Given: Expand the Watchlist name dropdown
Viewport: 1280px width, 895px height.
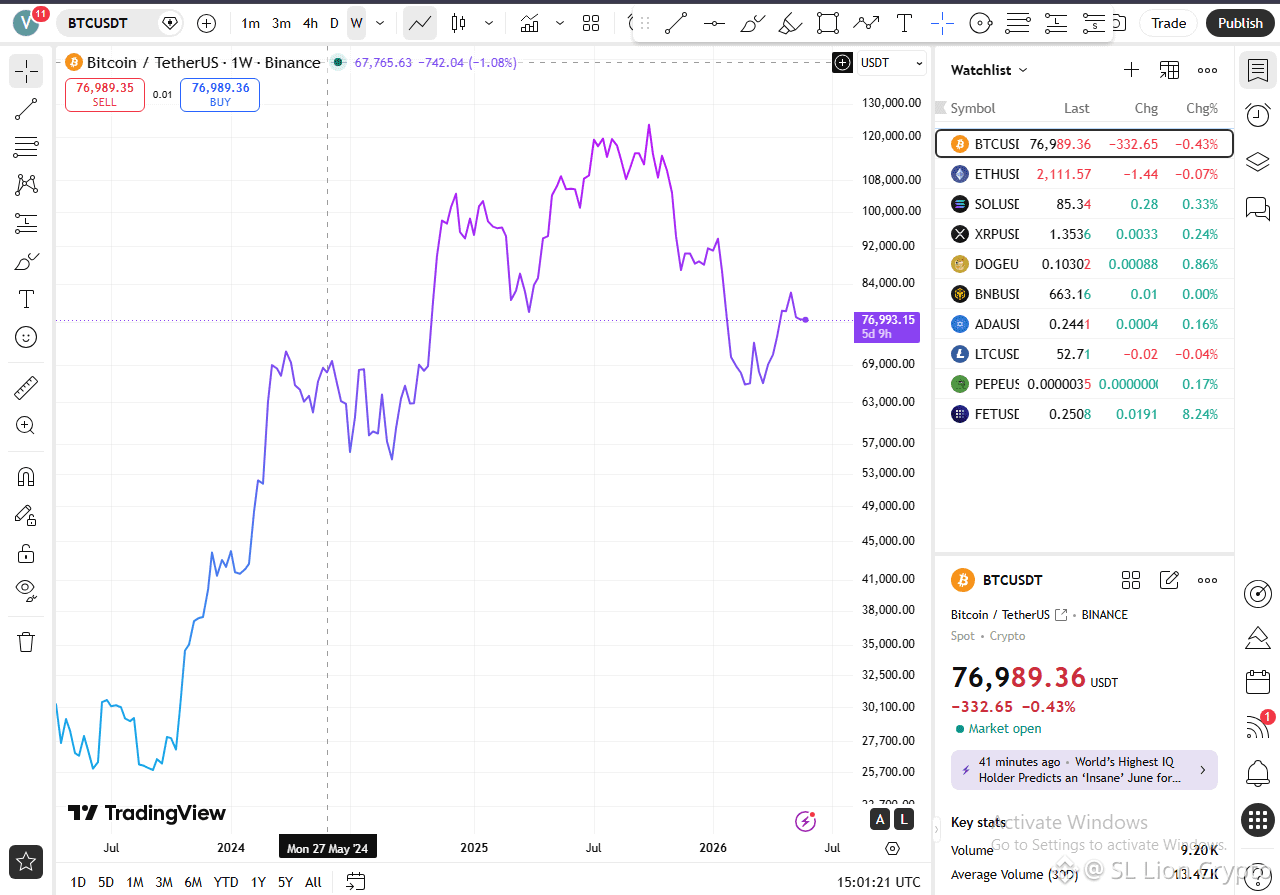Looking at the screenshot, I should point(989,70).
